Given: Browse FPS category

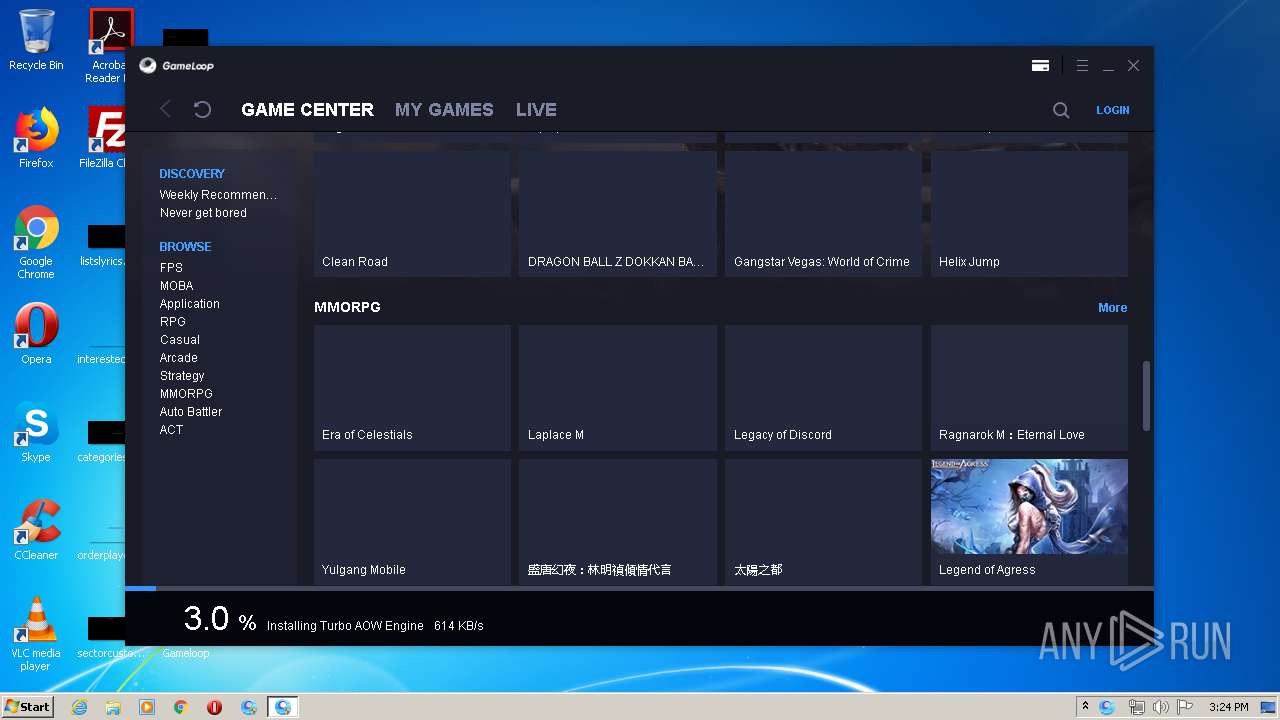Looking at the screenshot, I should (171, 268).
